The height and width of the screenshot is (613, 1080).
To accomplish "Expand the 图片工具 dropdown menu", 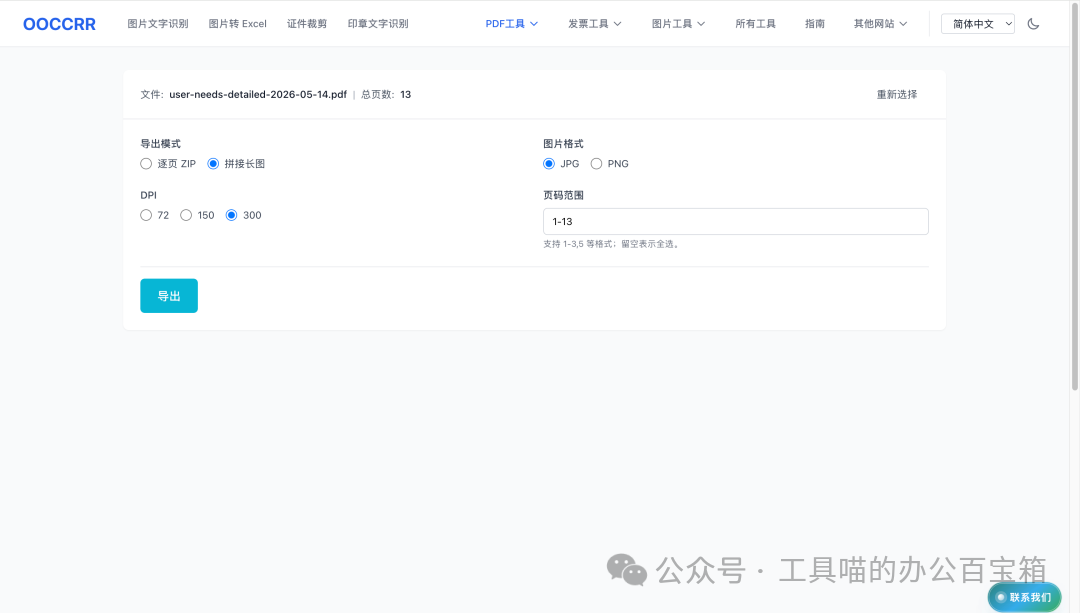I will coord(678,24).
